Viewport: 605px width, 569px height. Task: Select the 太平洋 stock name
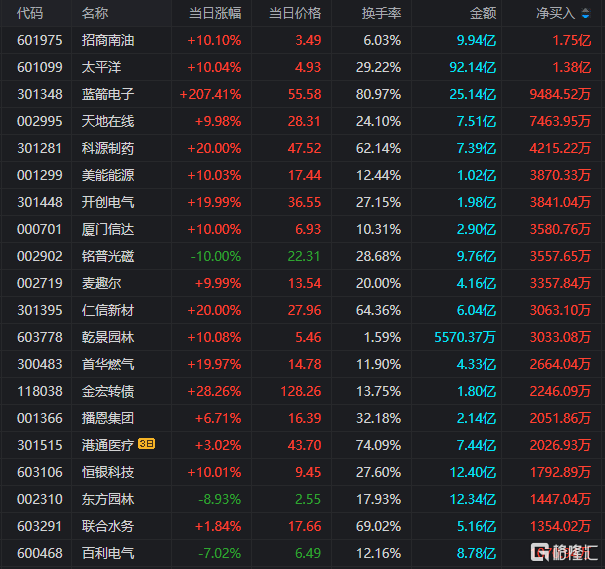coord(101,67)
